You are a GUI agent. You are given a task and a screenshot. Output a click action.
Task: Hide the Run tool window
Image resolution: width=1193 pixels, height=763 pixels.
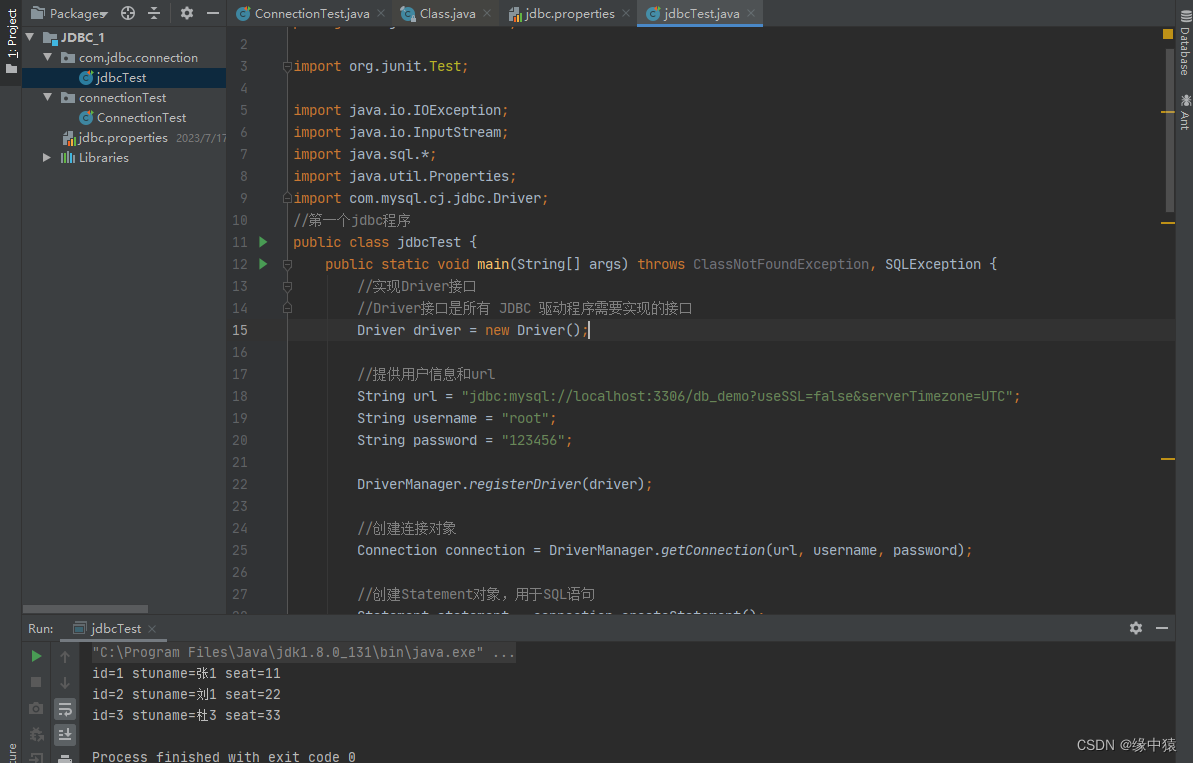click(x=1162, y=628)
